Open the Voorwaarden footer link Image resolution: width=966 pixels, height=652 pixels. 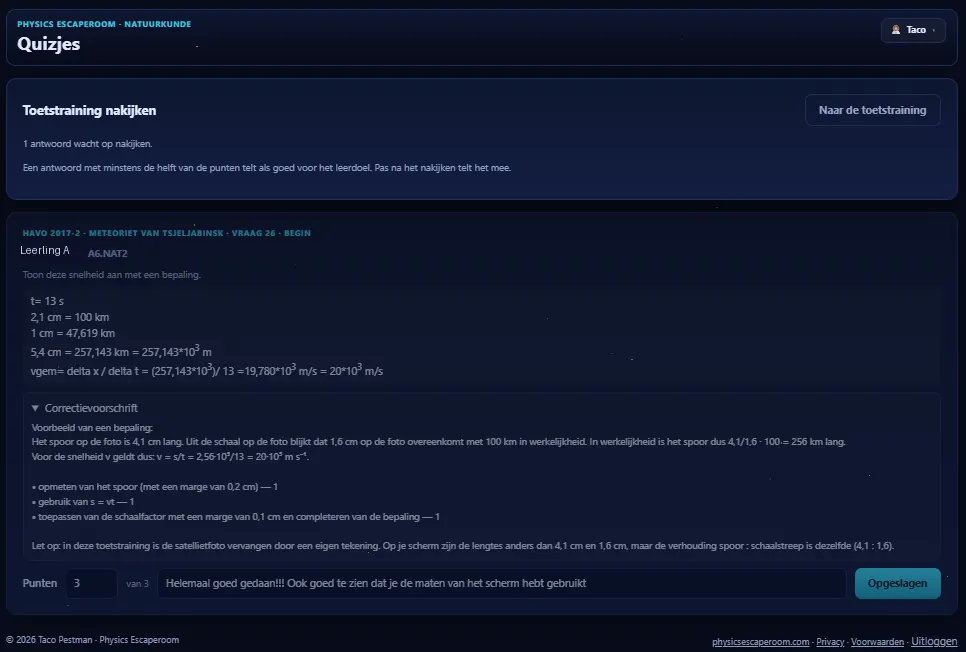click(877, 642)
